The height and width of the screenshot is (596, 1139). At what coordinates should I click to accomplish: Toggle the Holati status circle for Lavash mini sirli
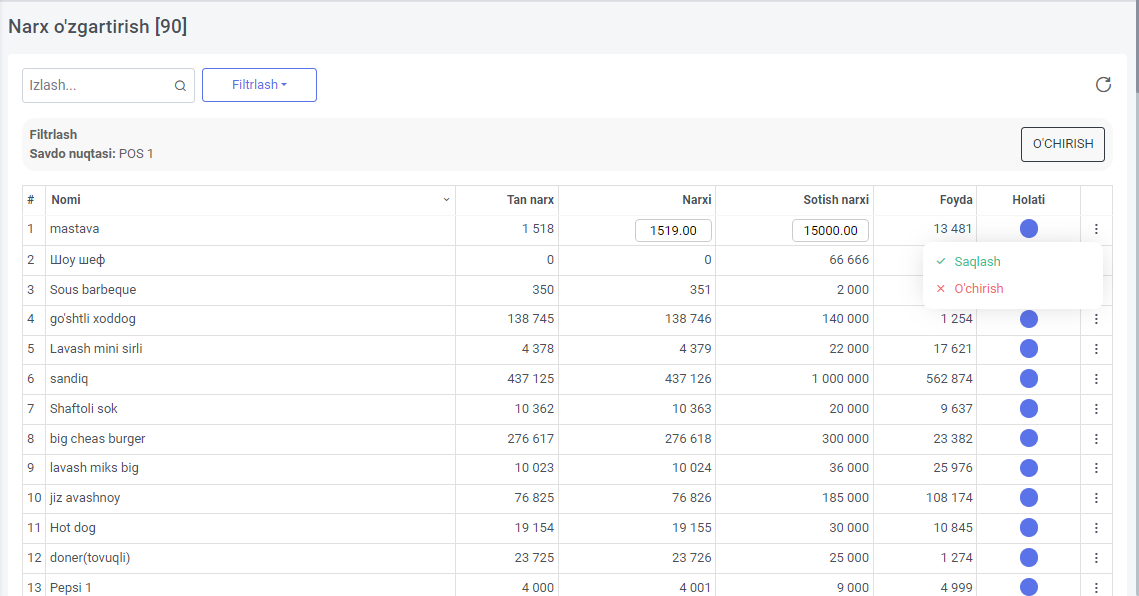click(x=1029, y=349)
